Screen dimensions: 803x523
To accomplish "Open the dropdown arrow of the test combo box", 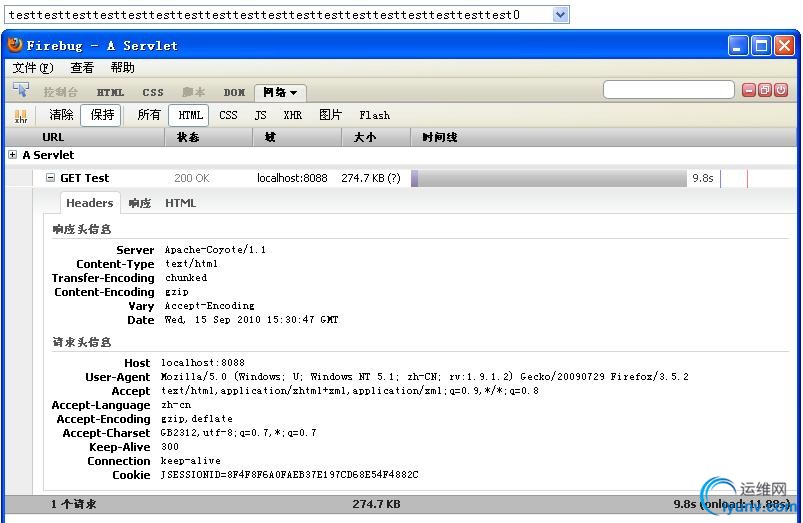I will (x=560, y=15).
